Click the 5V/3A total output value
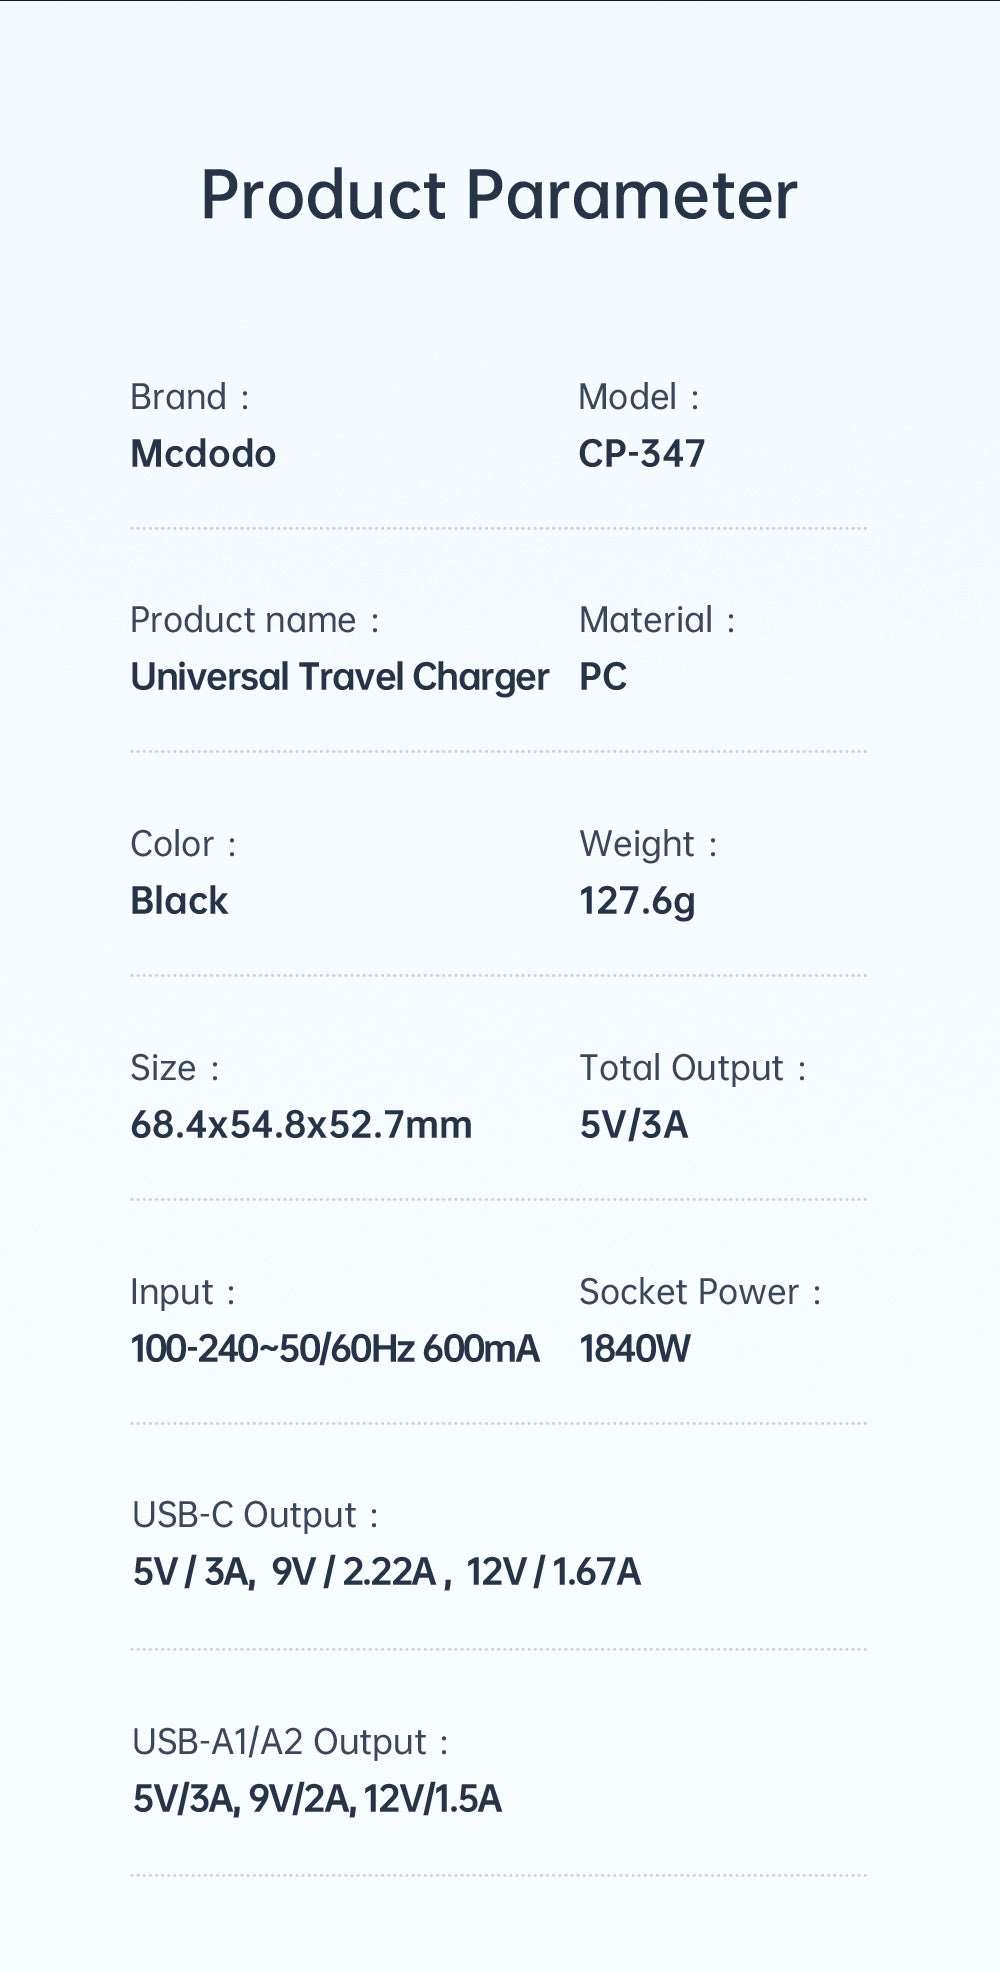 (x=634, y=1125)
